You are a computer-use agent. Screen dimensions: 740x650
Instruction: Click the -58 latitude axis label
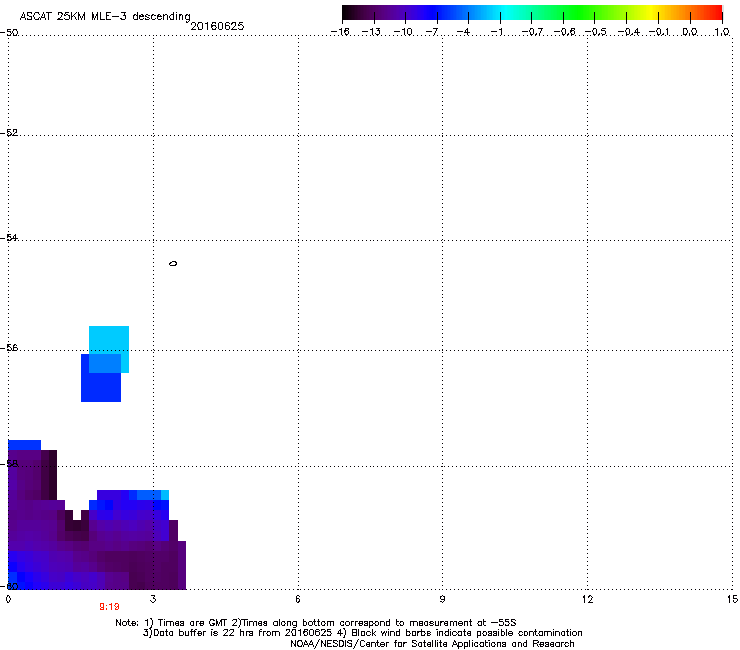click(x=9, y=464)
